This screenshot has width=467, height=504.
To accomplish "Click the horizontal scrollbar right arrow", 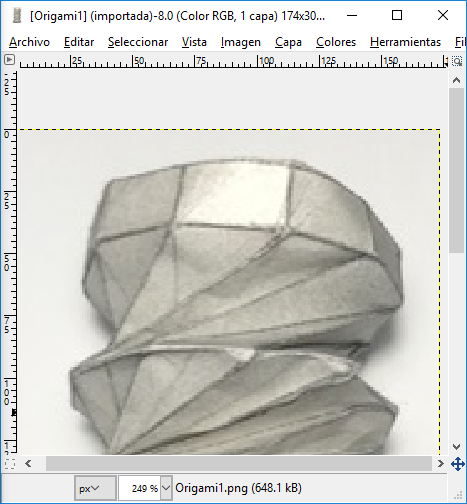I will tap(441, 463).
